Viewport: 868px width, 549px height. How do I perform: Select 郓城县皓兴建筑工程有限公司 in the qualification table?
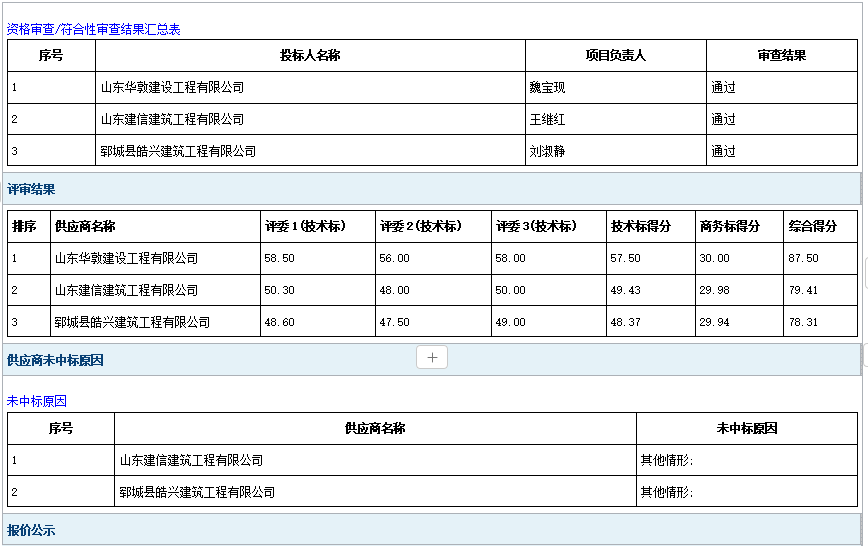(178, 152)
